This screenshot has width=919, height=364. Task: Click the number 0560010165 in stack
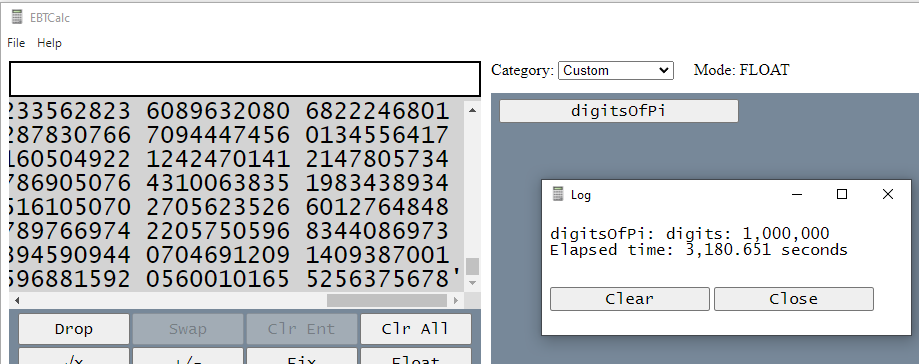[218, 279]
